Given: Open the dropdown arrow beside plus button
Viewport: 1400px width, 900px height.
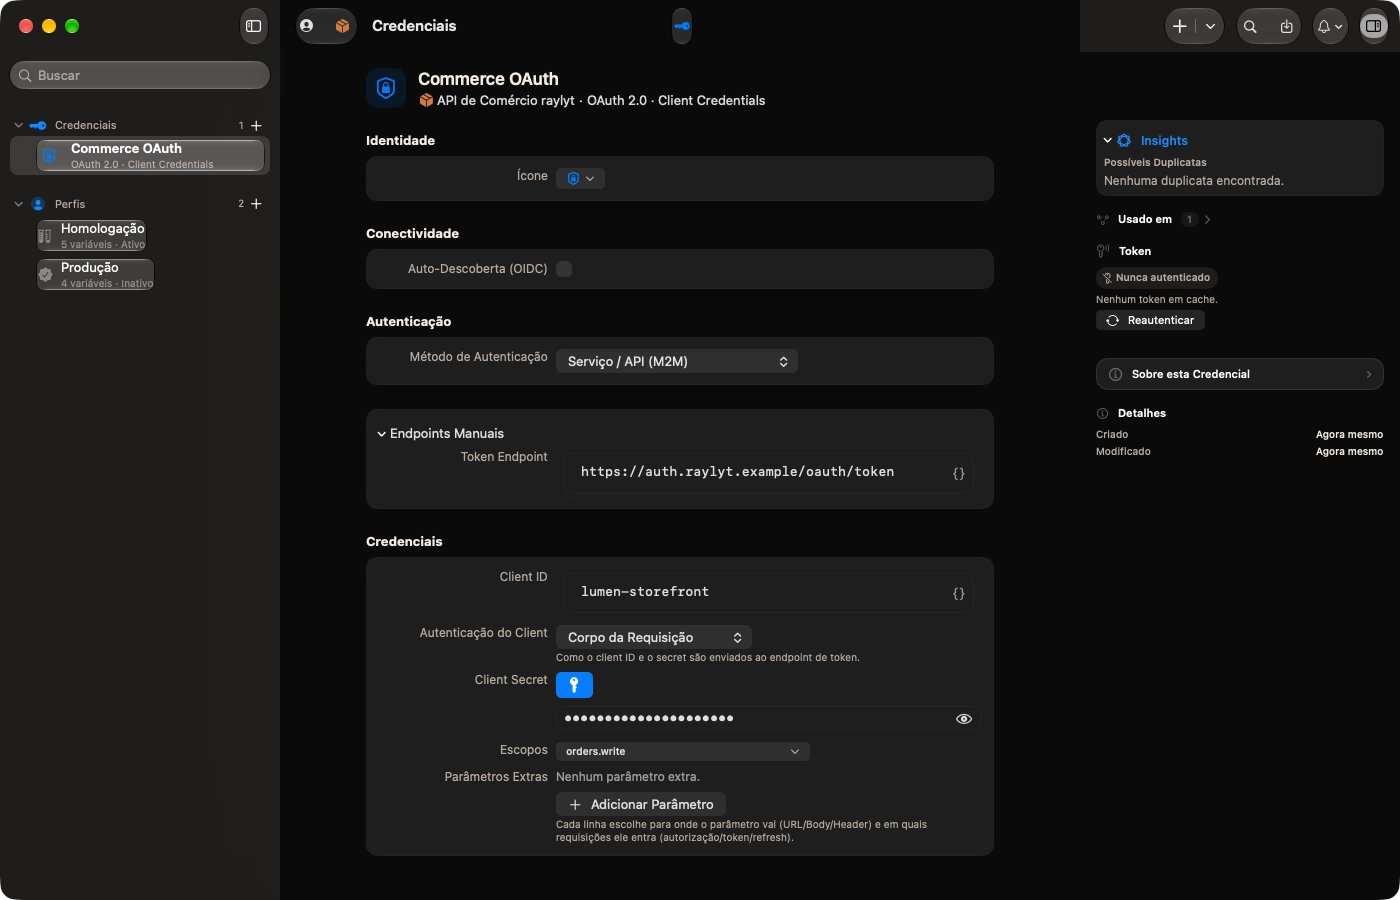Looking at the screenshot, I should [x=1210, y=27].
